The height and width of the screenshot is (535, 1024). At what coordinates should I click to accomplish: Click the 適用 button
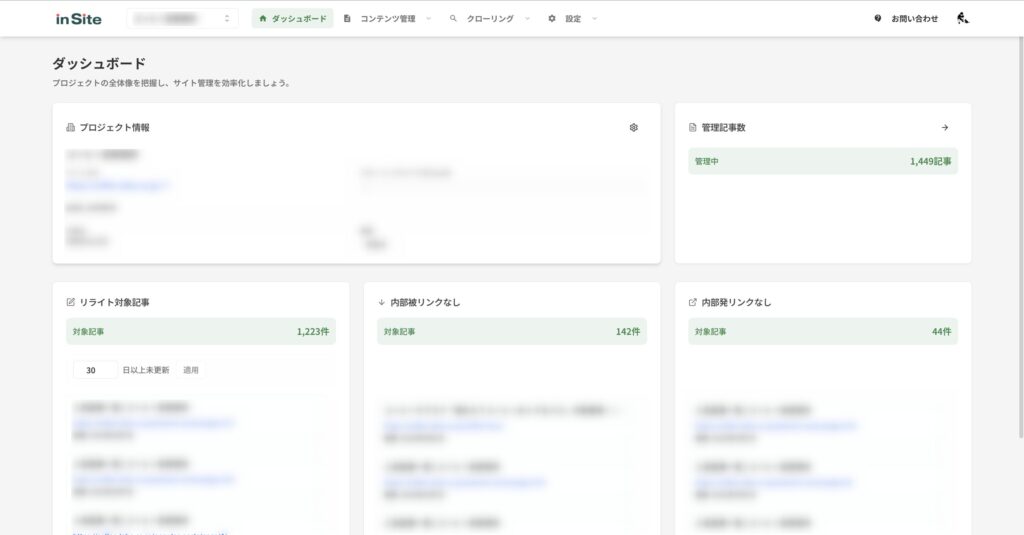(191, 370)
